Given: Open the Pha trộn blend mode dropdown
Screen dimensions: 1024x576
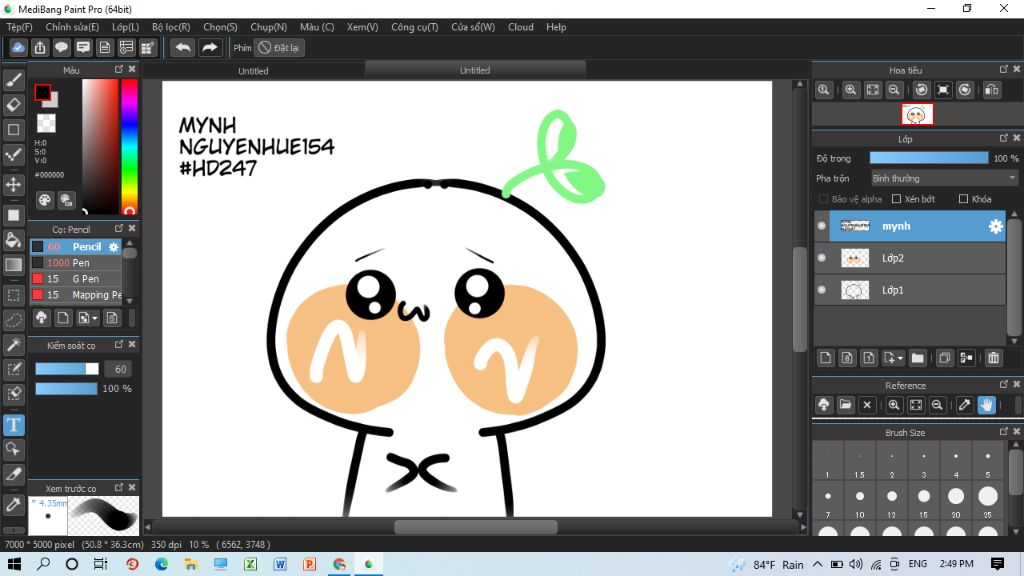Looking at the screenshot, I should coord(943,178).
